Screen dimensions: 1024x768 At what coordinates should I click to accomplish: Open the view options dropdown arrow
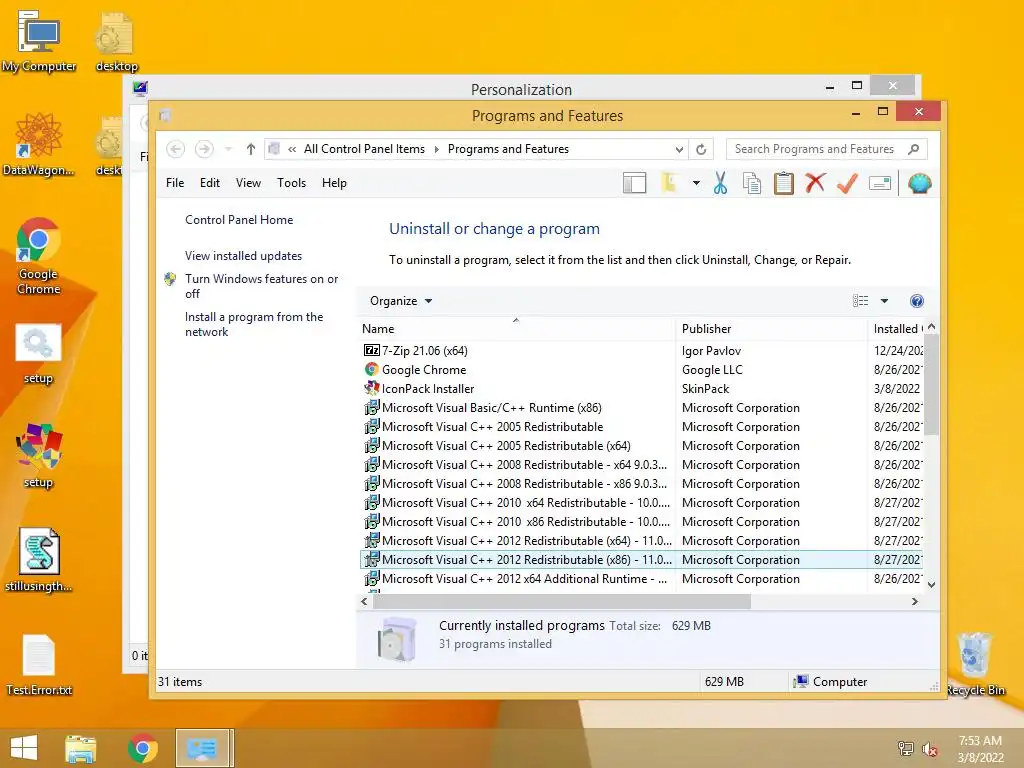tap(884, 301)
